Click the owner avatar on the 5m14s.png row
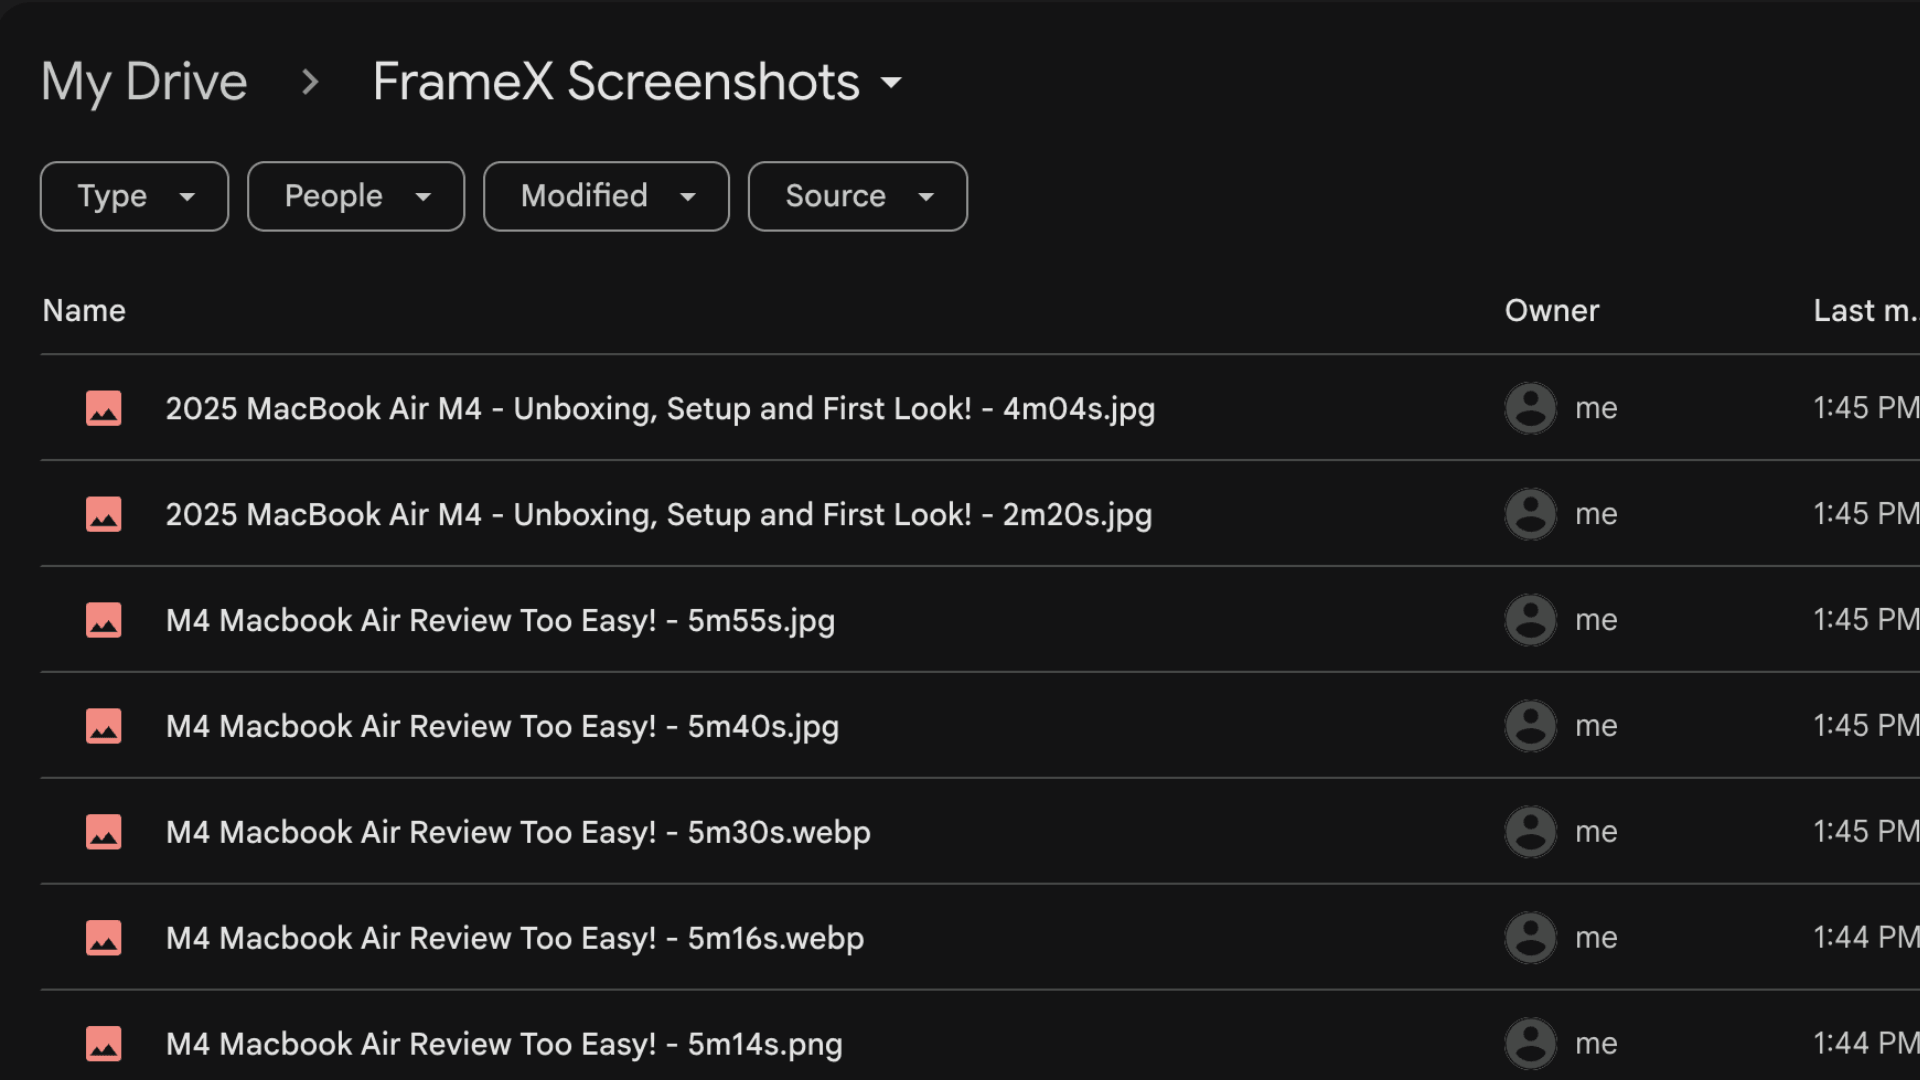 click(x=1529, y=1043)
